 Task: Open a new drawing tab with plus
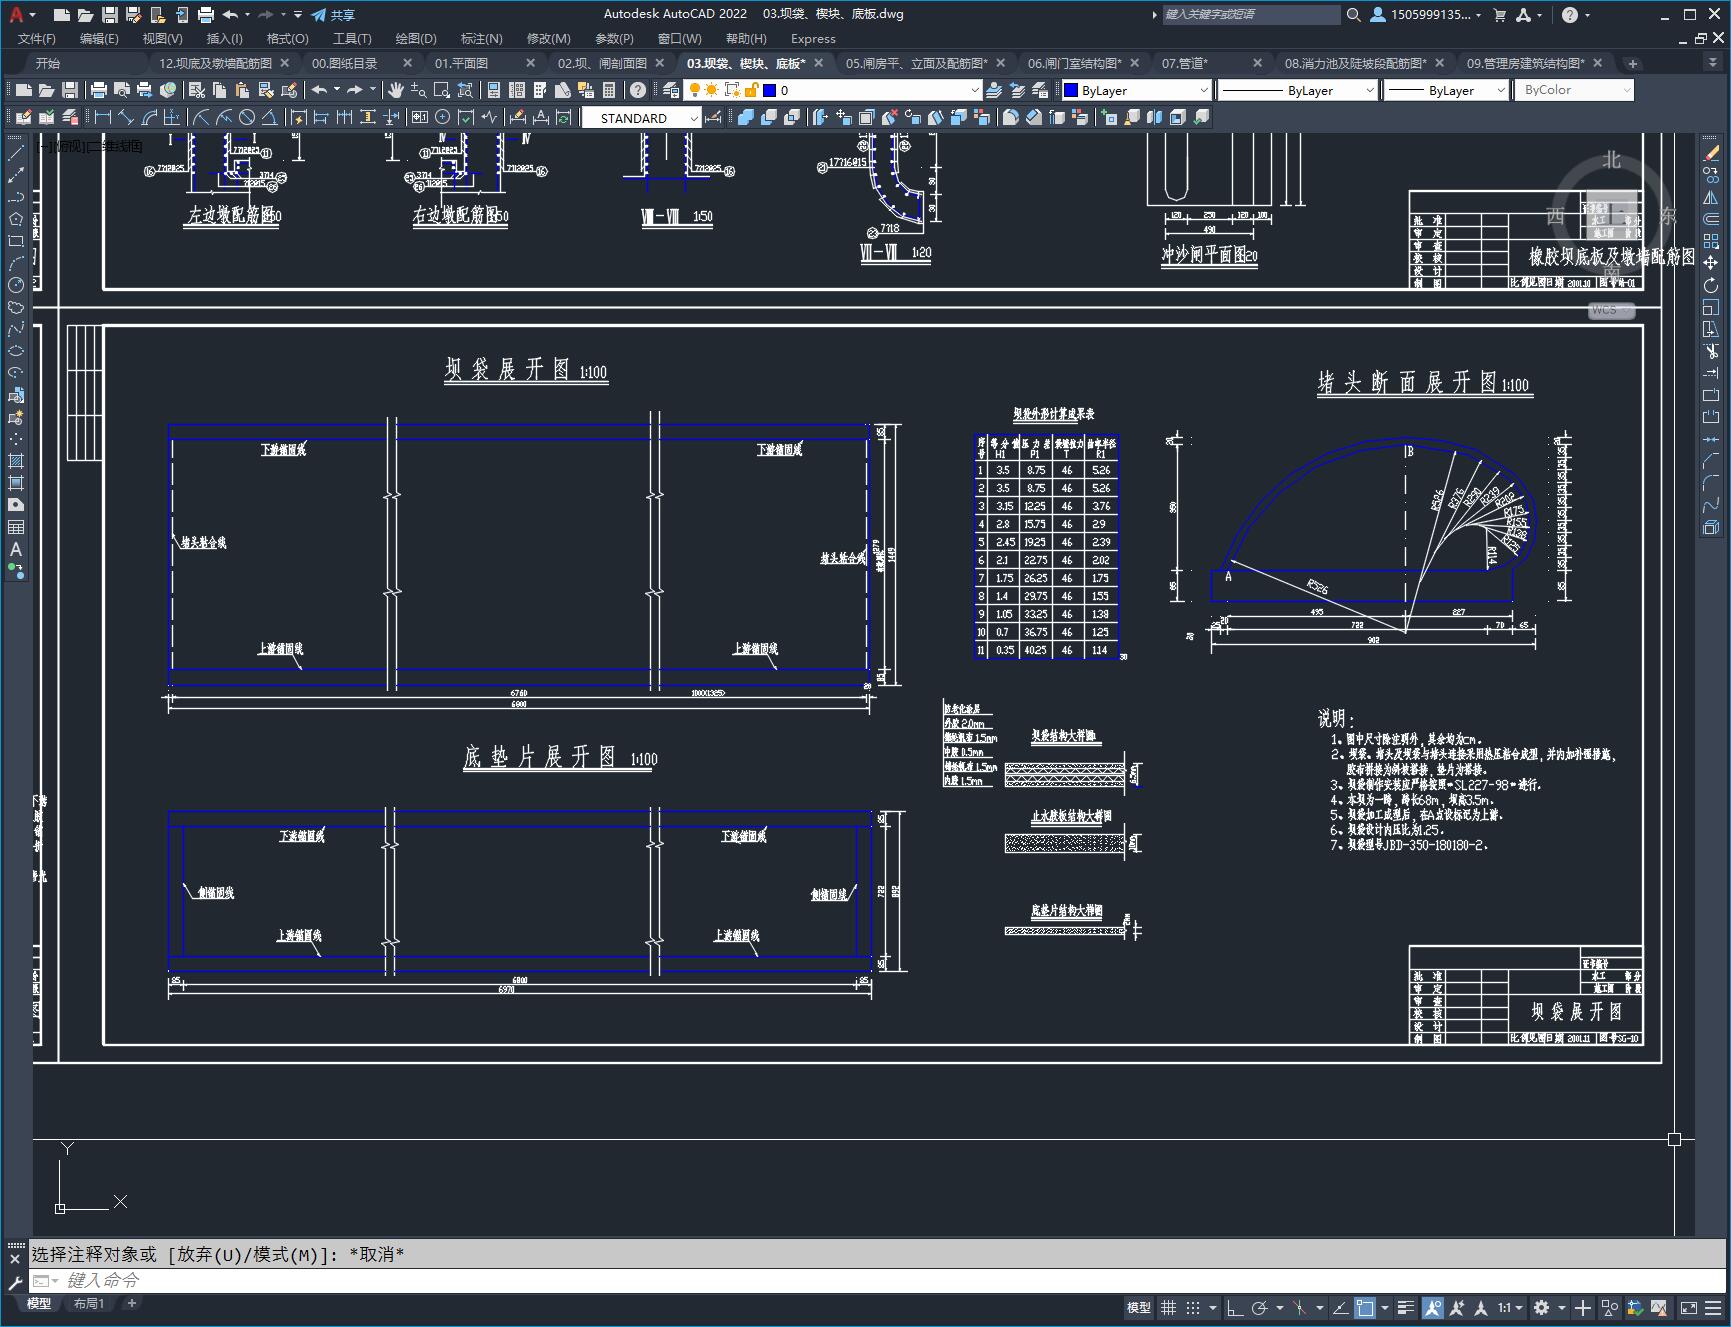pyautogui.click(x=1632, y=63)
